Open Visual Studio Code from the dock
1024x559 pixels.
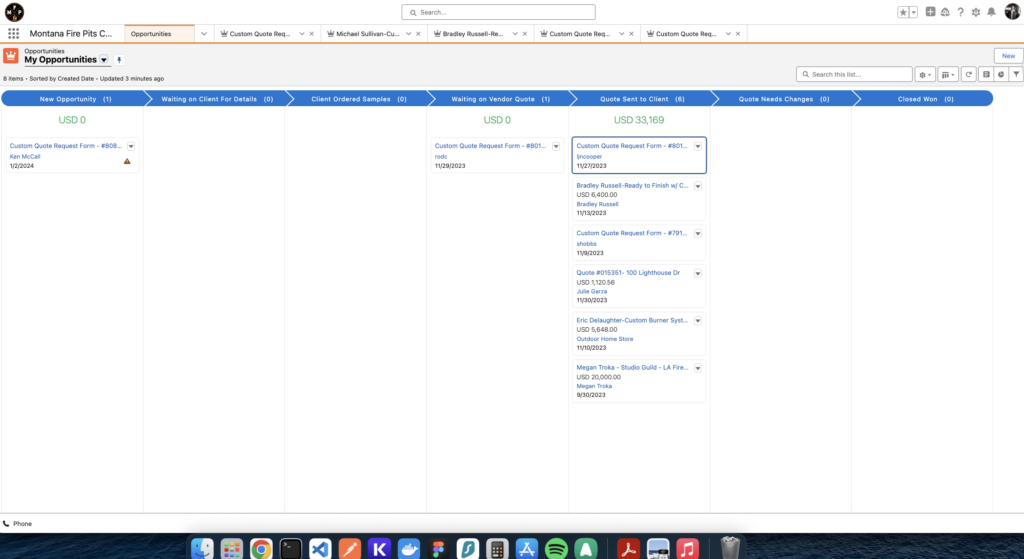pyautogui.click(x=320, y=549)
